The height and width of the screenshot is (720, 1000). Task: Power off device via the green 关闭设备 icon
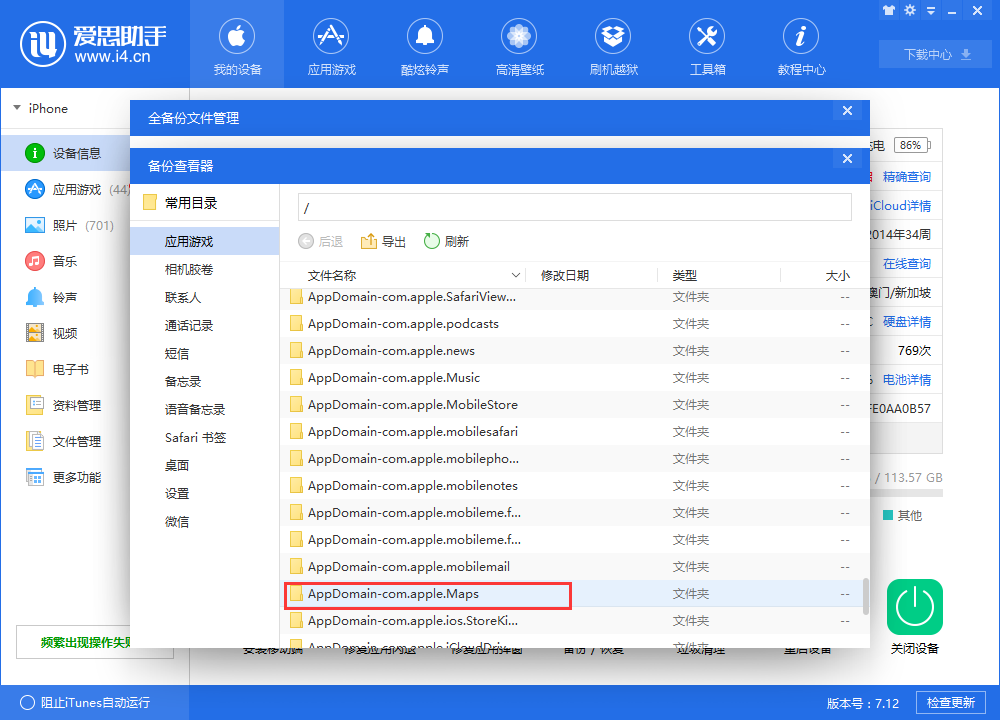[914, 607]
